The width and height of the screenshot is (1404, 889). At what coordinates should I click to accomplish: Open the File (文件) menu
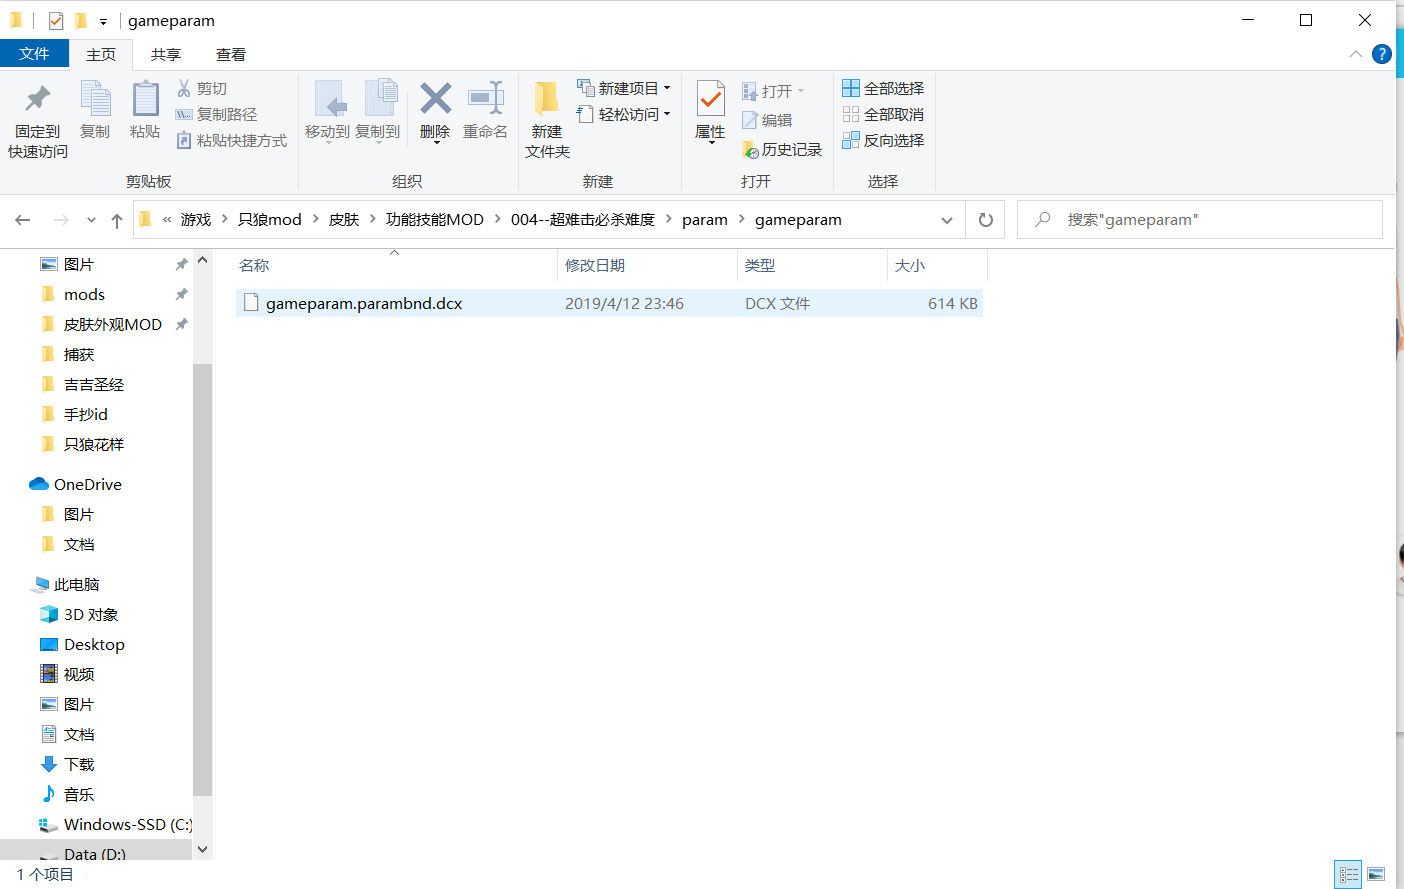34,54
